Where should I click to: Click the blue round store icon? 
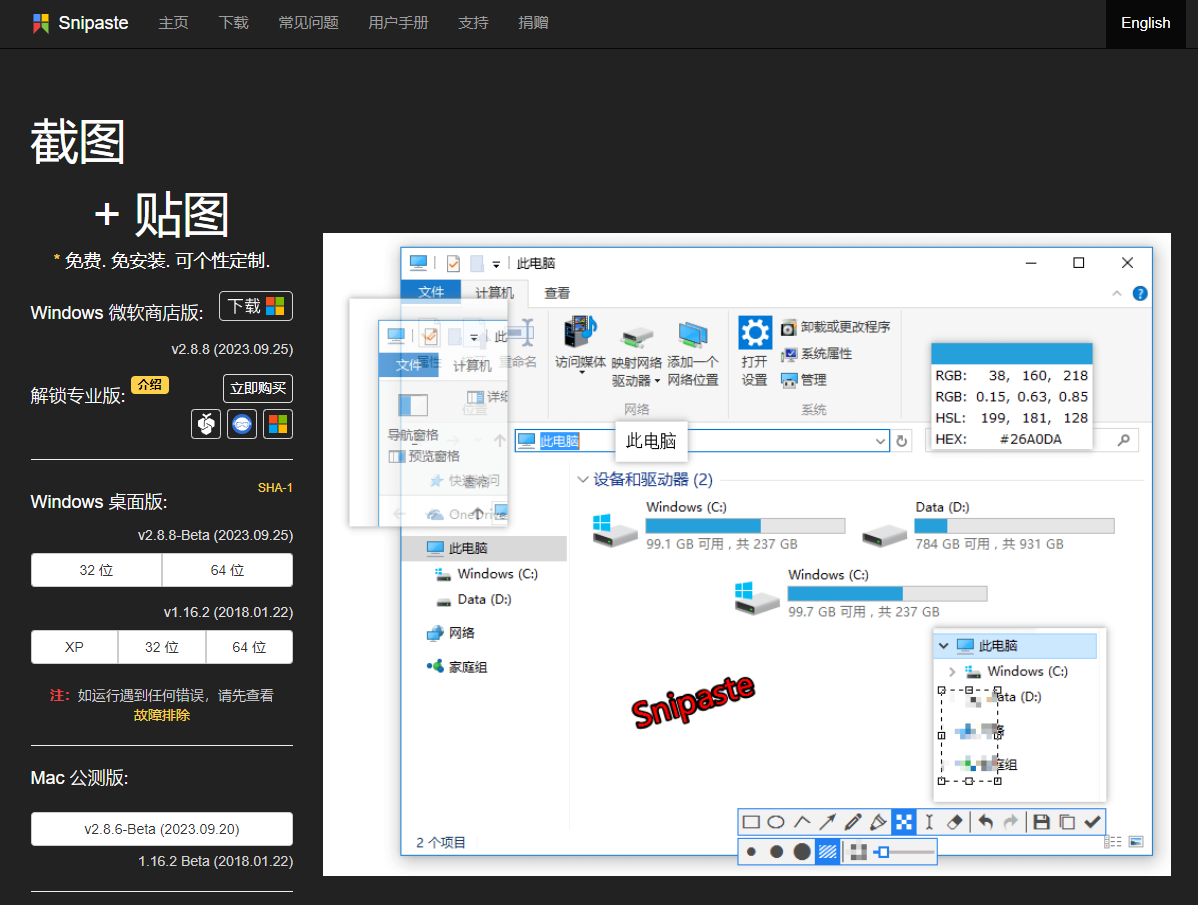(x=242, y=424)
